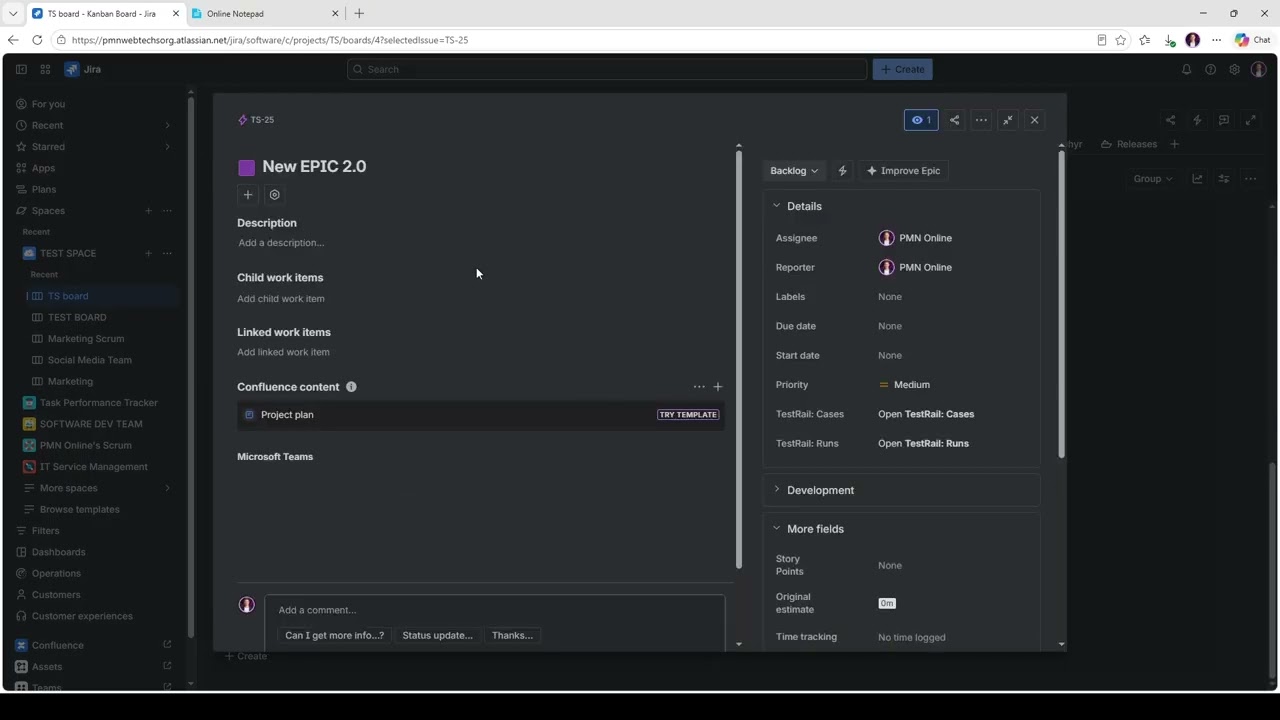Collapse the Details section
Screen dimensions: 1280x720
[x=777, y=206]
